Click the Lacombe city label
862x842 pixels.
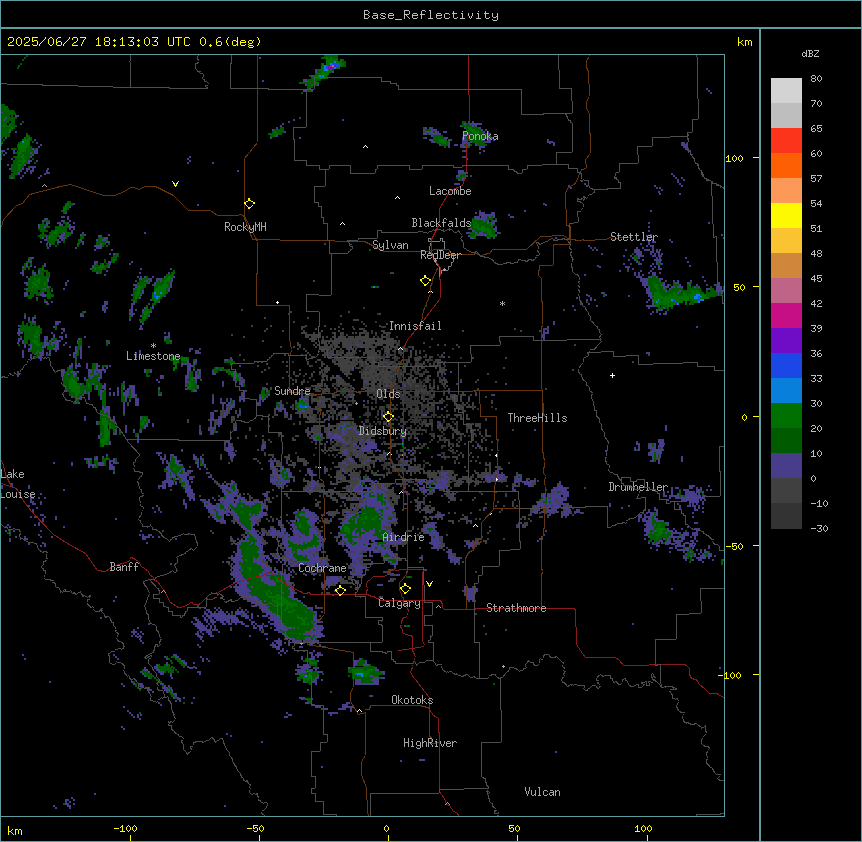coord(450,191)
